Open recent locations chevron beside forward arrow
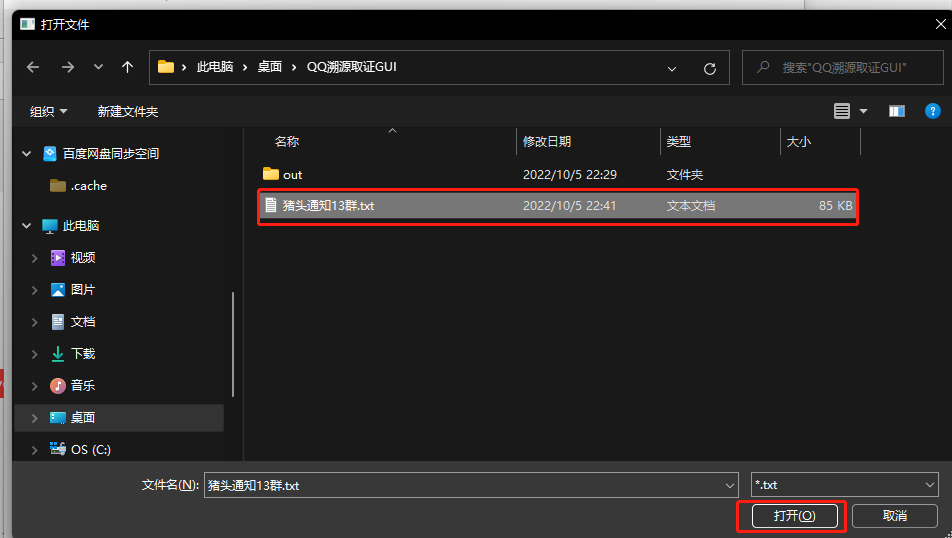952x538 pixels. click(x=98, y=67)
